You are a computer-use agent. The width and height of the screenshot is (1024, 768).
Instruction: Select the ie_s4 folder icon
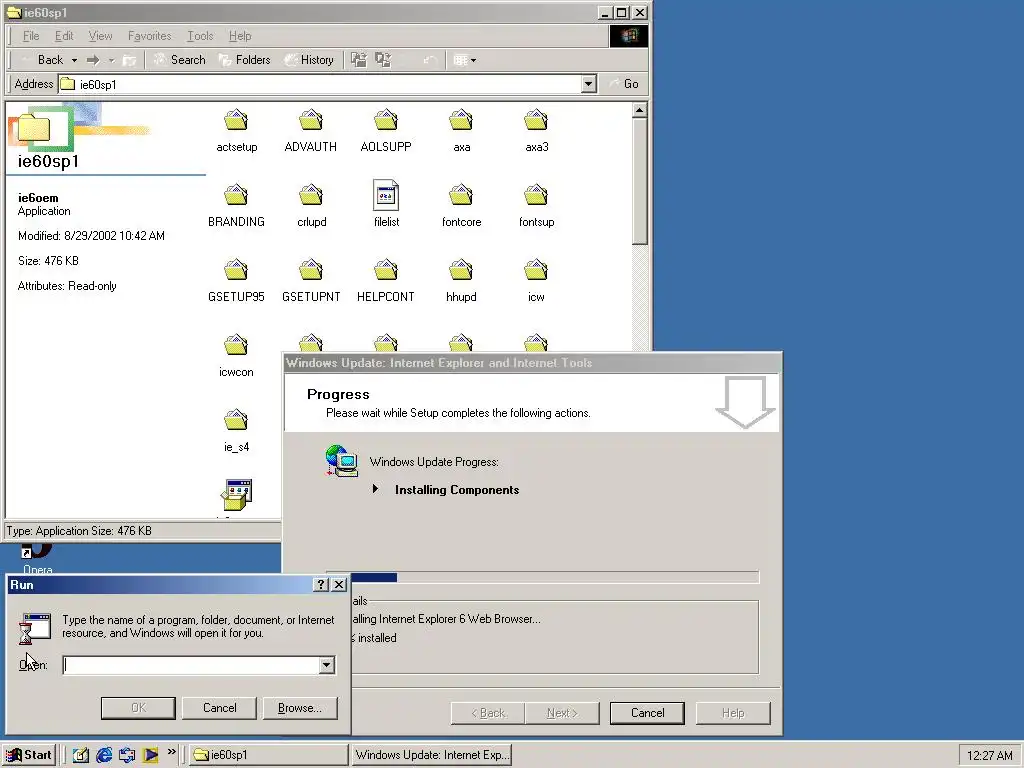click(x=236, y=421)
